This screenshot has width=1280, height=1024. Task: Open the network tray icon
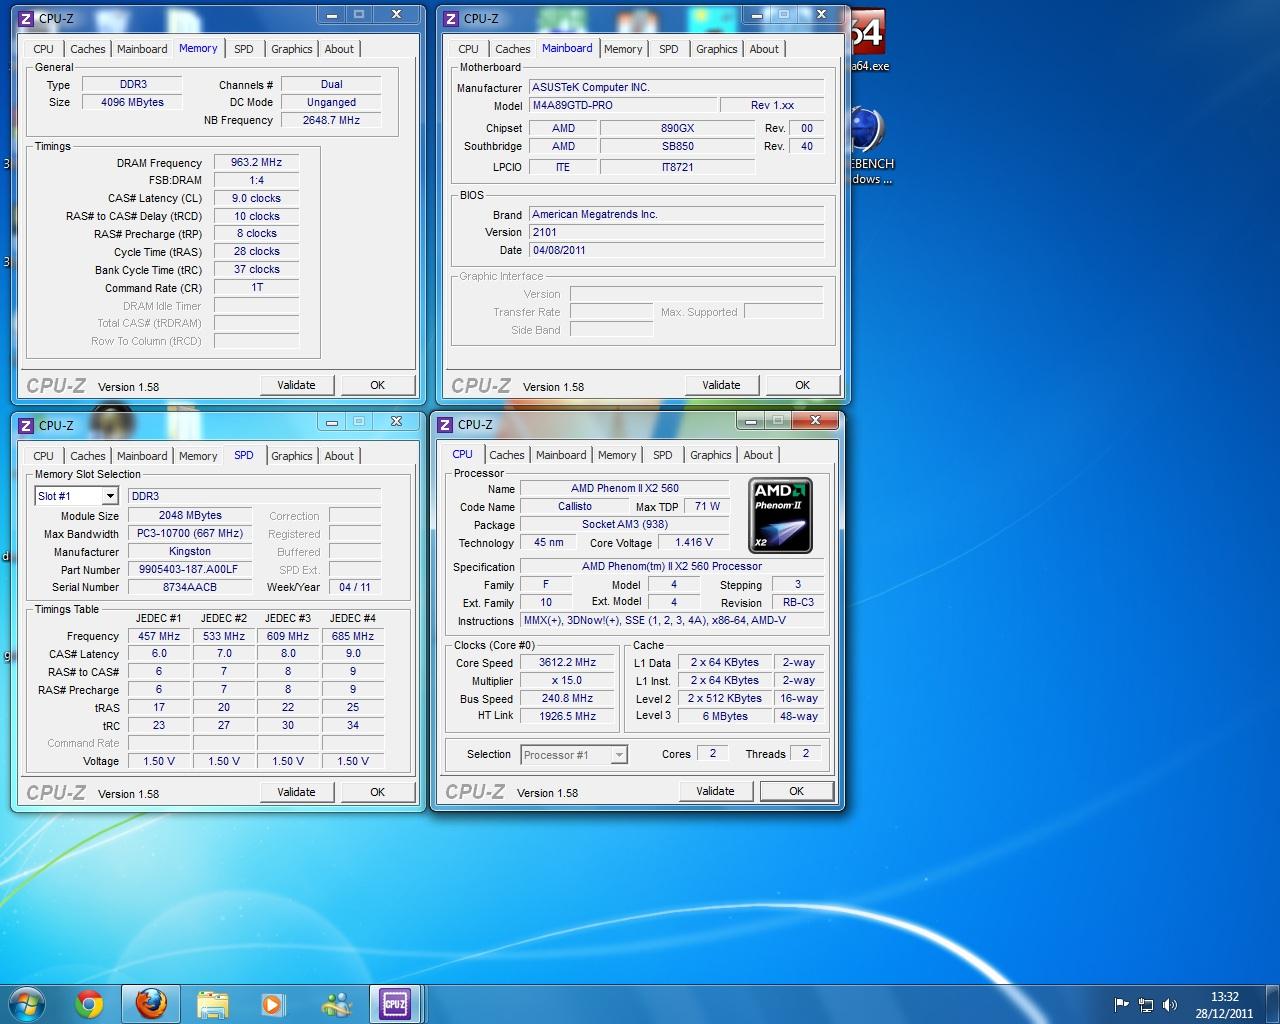click(1146, 1005)
